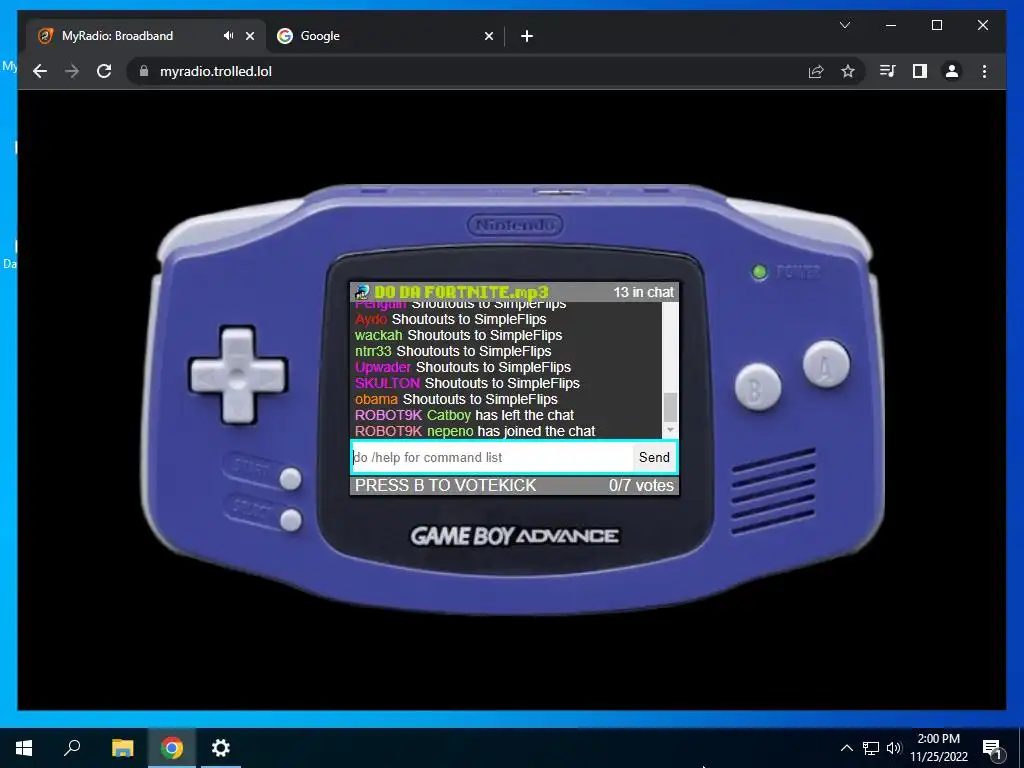
Task: Click nepeno has joined the chat message
Action: (x=511, y=431)
